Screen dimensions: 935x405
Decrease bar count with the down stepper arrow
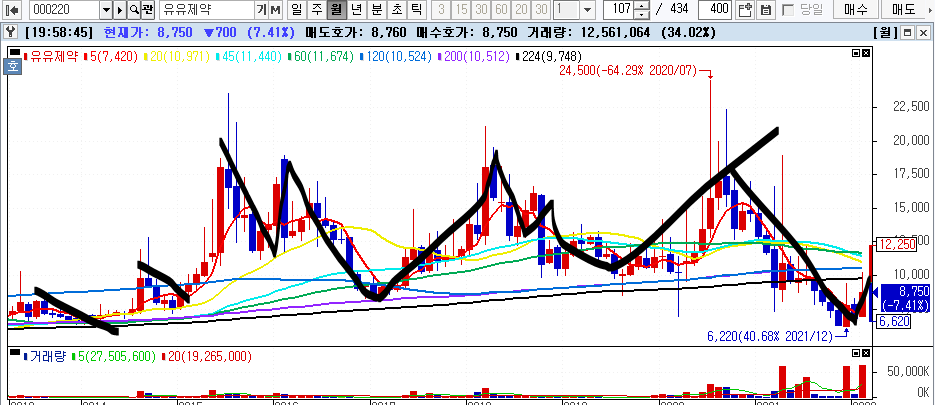pyautogui.click(x=642, y=14)
